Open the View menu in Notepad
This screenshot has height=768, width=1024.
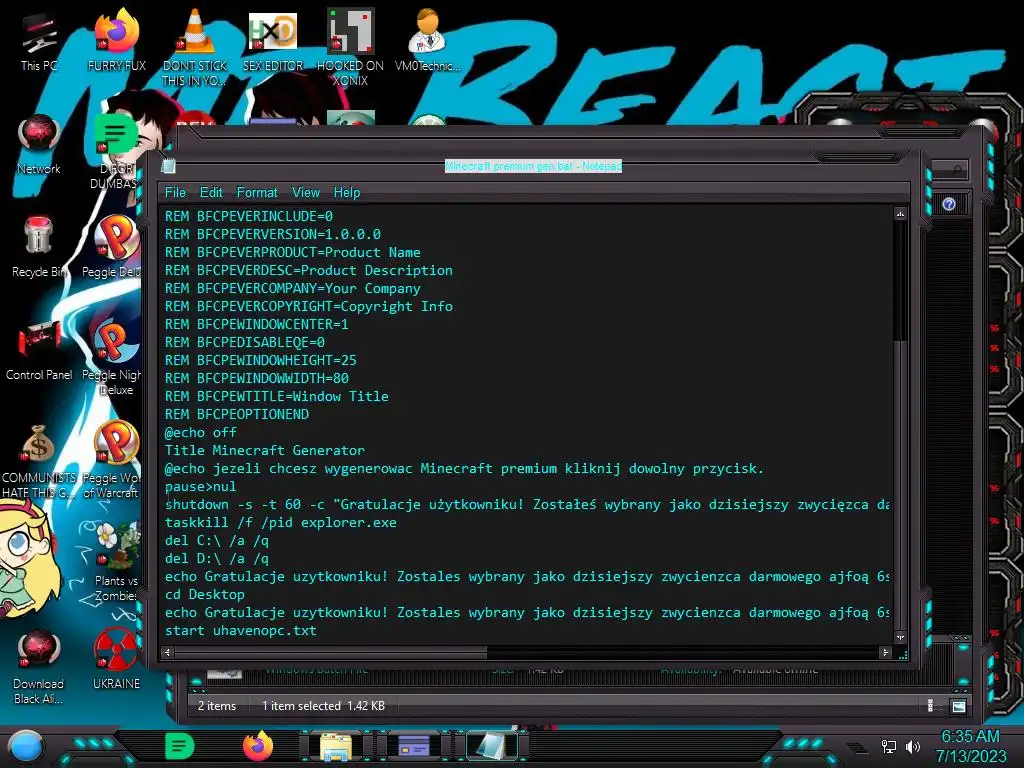click(x=306, y=193)
